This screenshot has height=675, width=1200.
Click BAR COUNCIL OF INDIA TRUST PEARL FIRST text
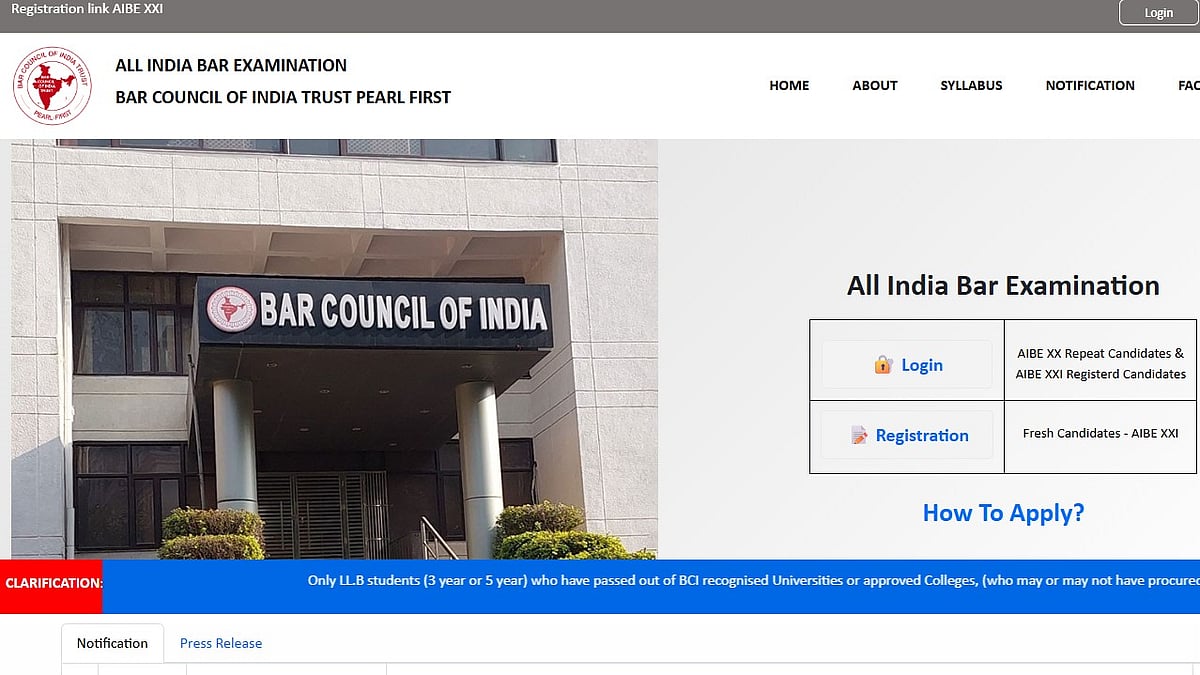283,97
